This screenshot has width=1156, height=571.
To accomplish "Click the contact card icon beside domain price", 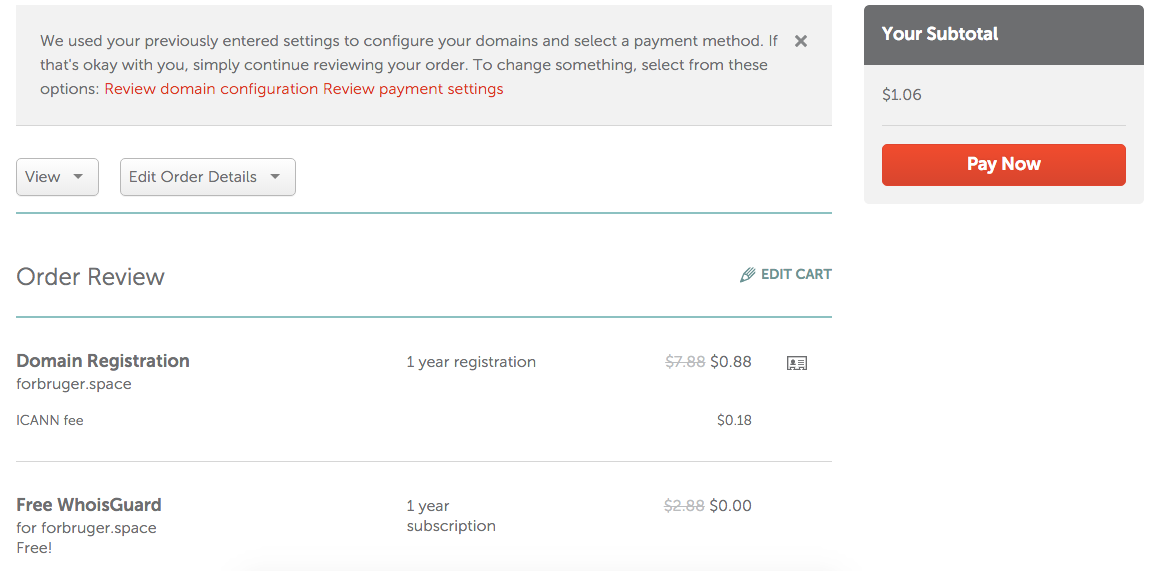I will [797, 363].
